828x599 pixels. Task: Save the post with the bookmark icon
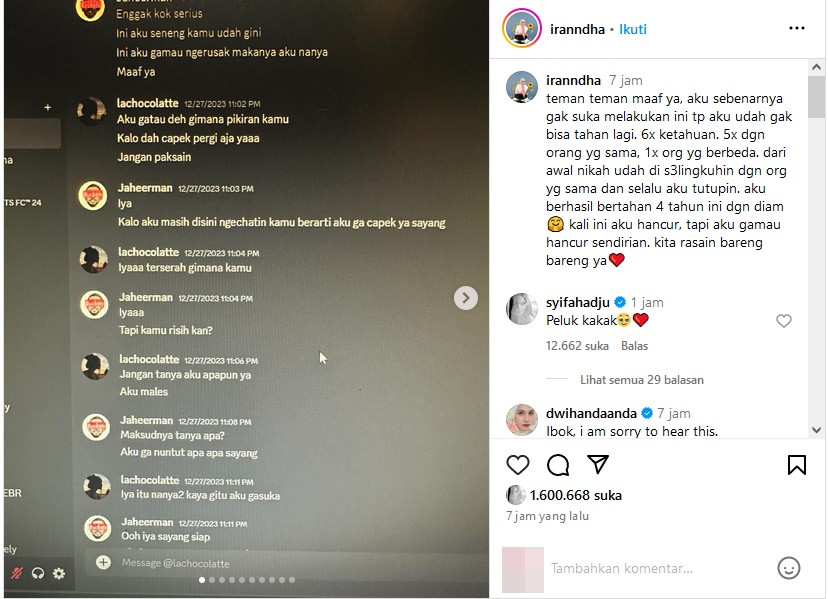pos(796,465)
